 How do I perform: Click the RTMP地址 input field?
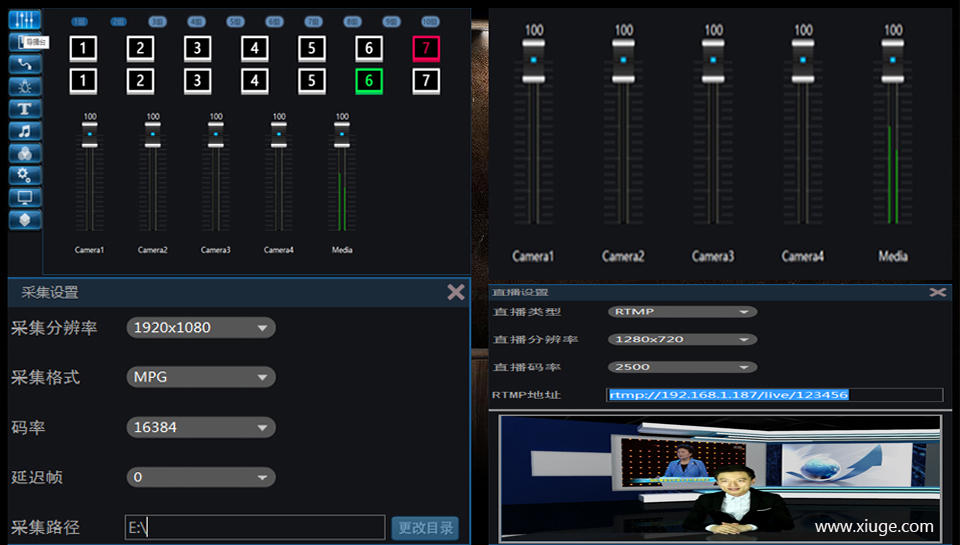coord(774,395)
